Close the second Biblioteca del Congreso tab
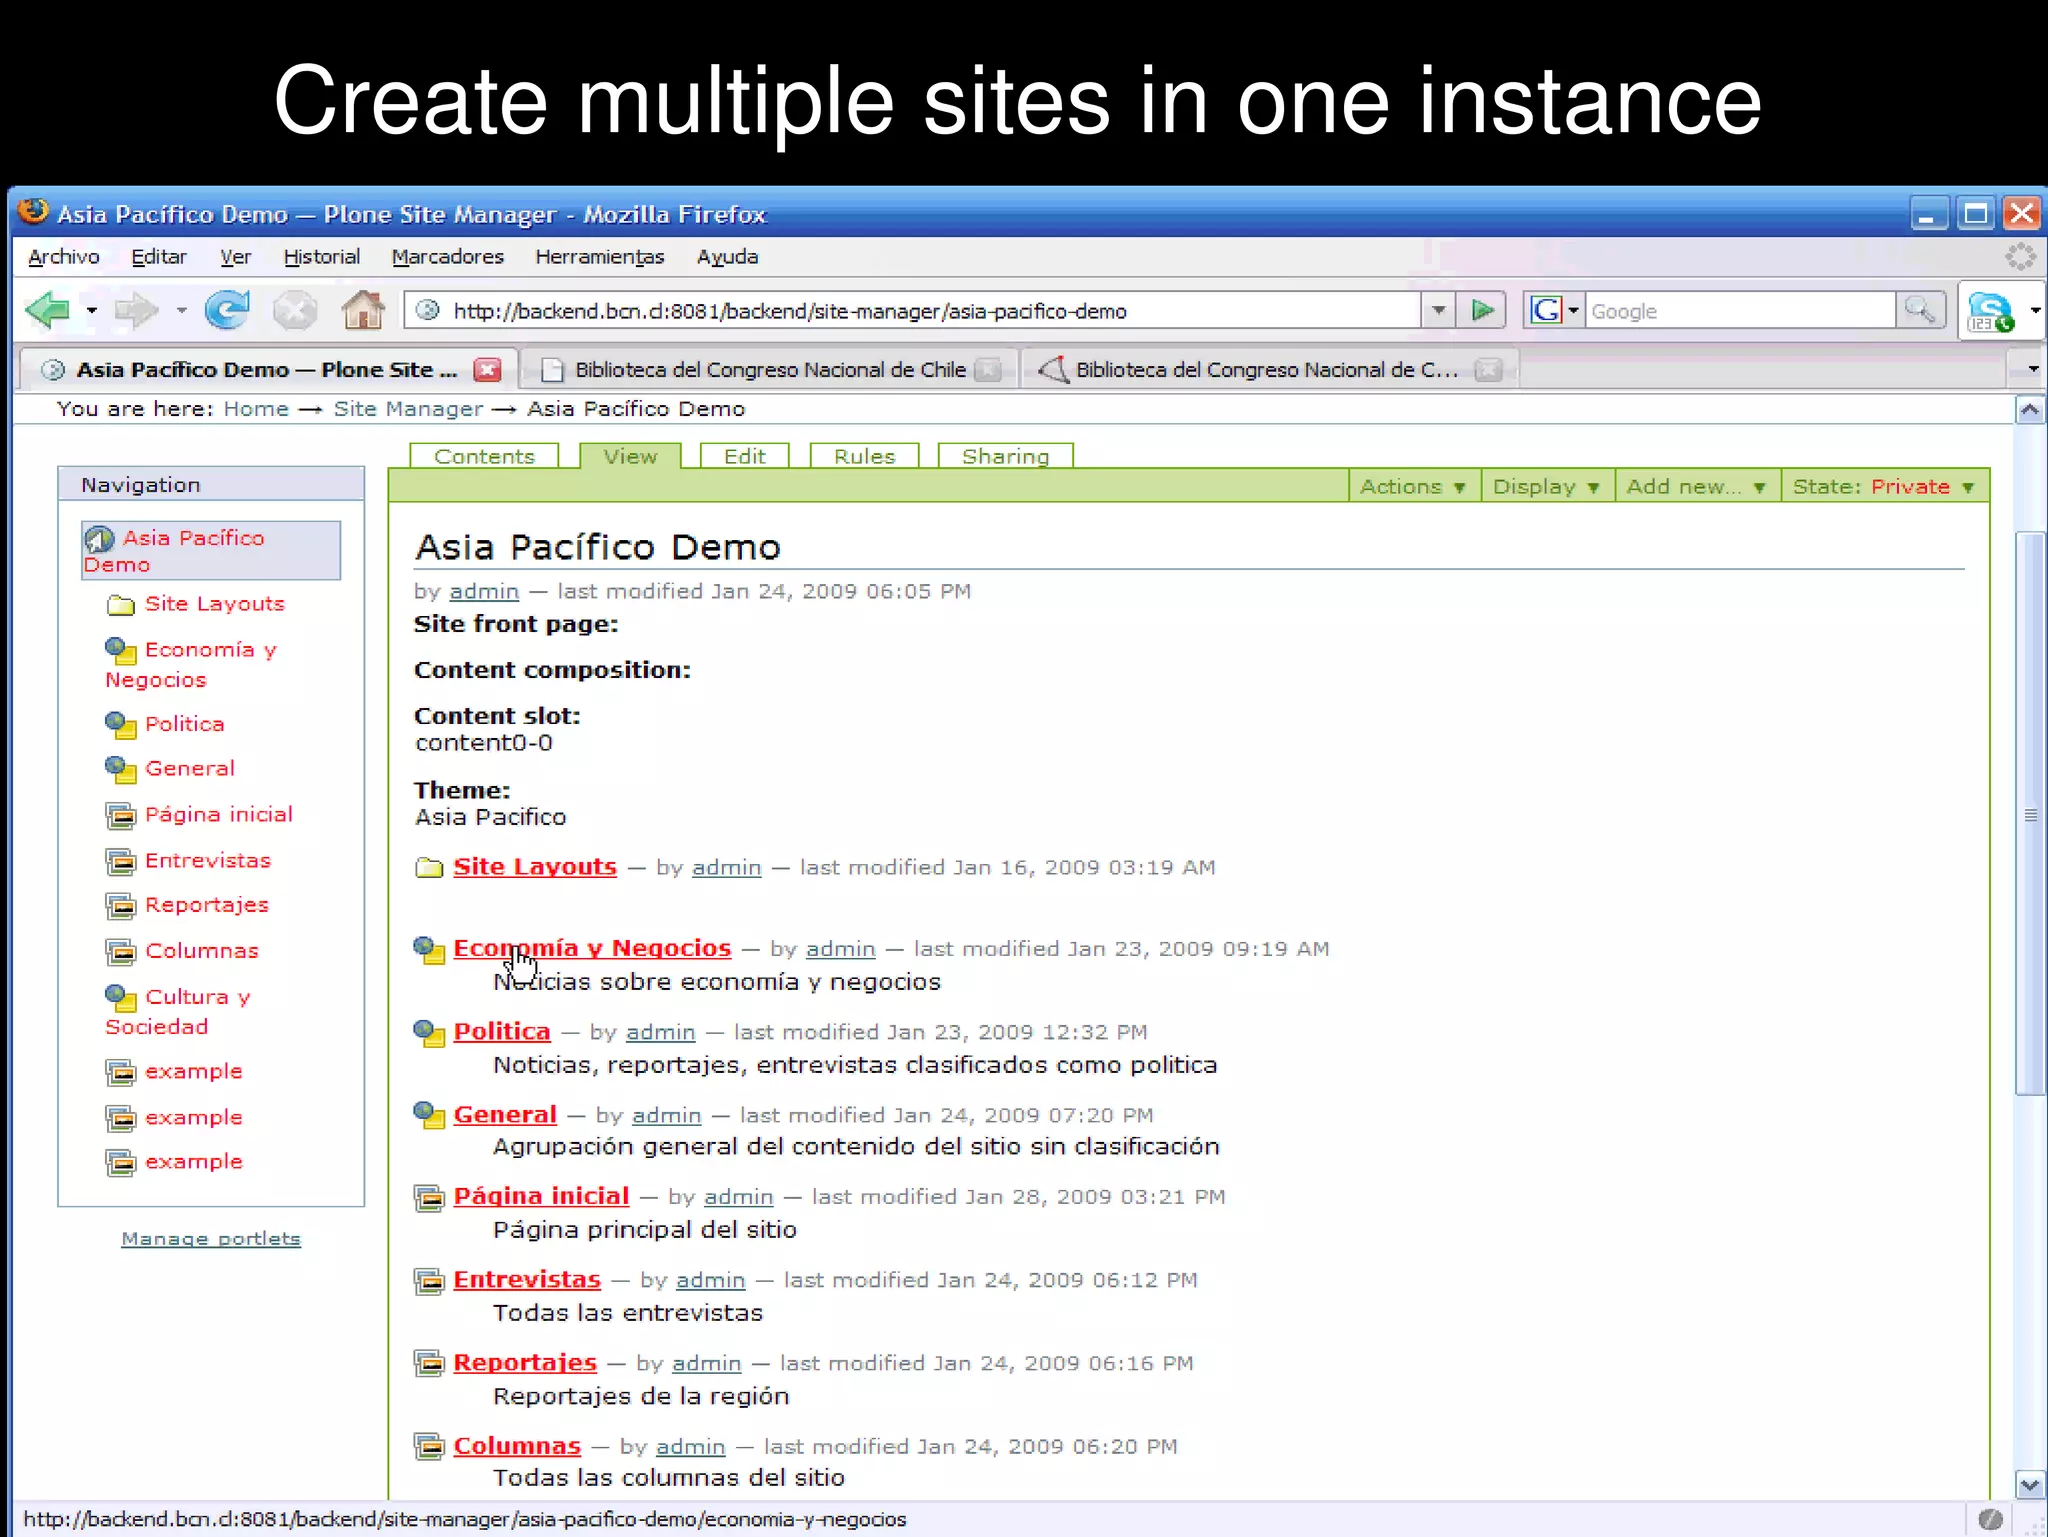Screen dimensions: 2048x1537 (1488, 370)
